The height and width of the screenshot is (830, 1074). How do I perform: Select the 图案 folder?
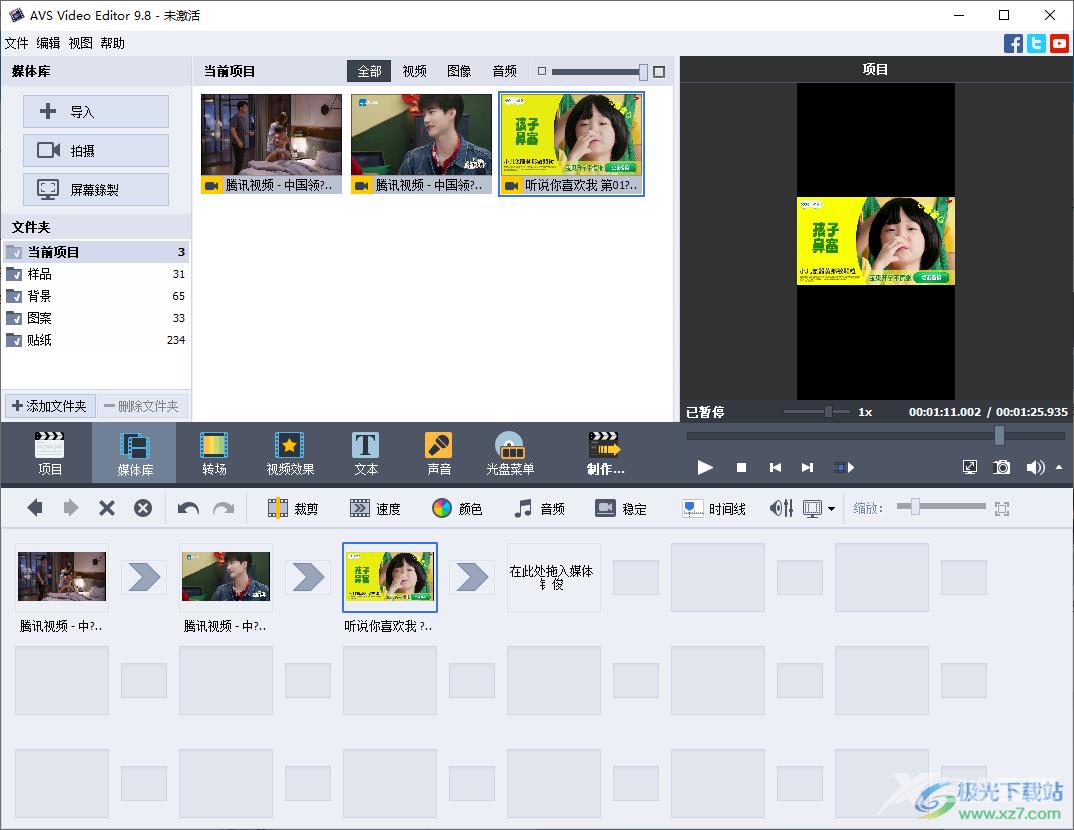pyautogui.click(x=96, y=318)
